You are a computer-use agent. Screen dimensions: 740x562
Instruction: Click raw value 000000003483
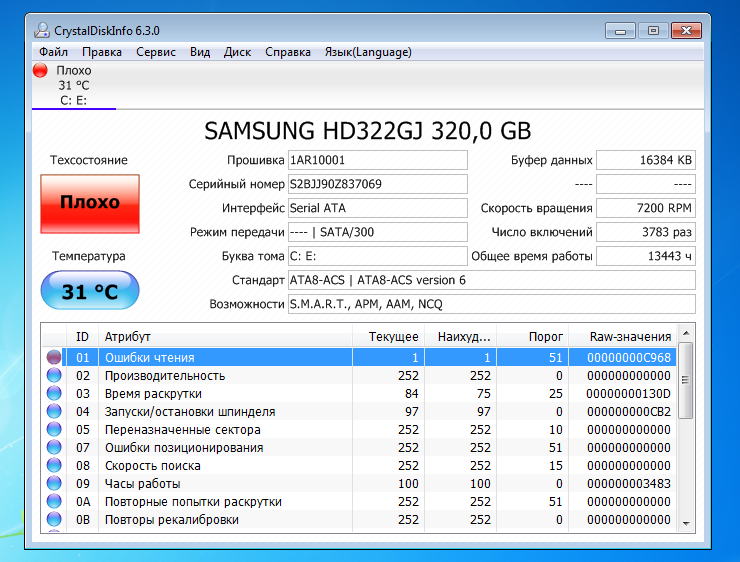pyautogui.click(x=629, y=483)
